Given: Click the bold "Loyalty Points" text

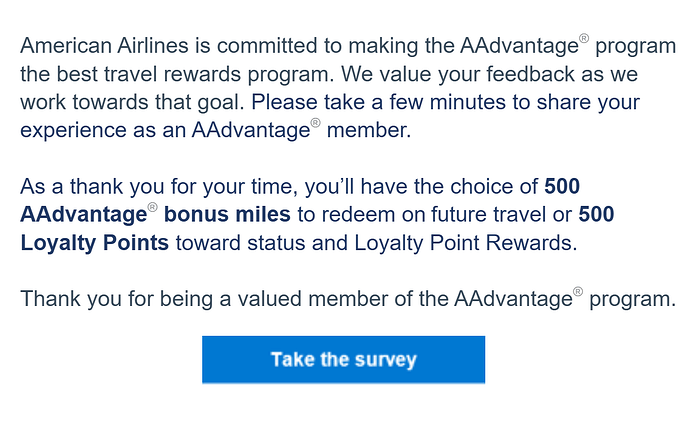Looking at the screenshot, I should coord(94,243).
